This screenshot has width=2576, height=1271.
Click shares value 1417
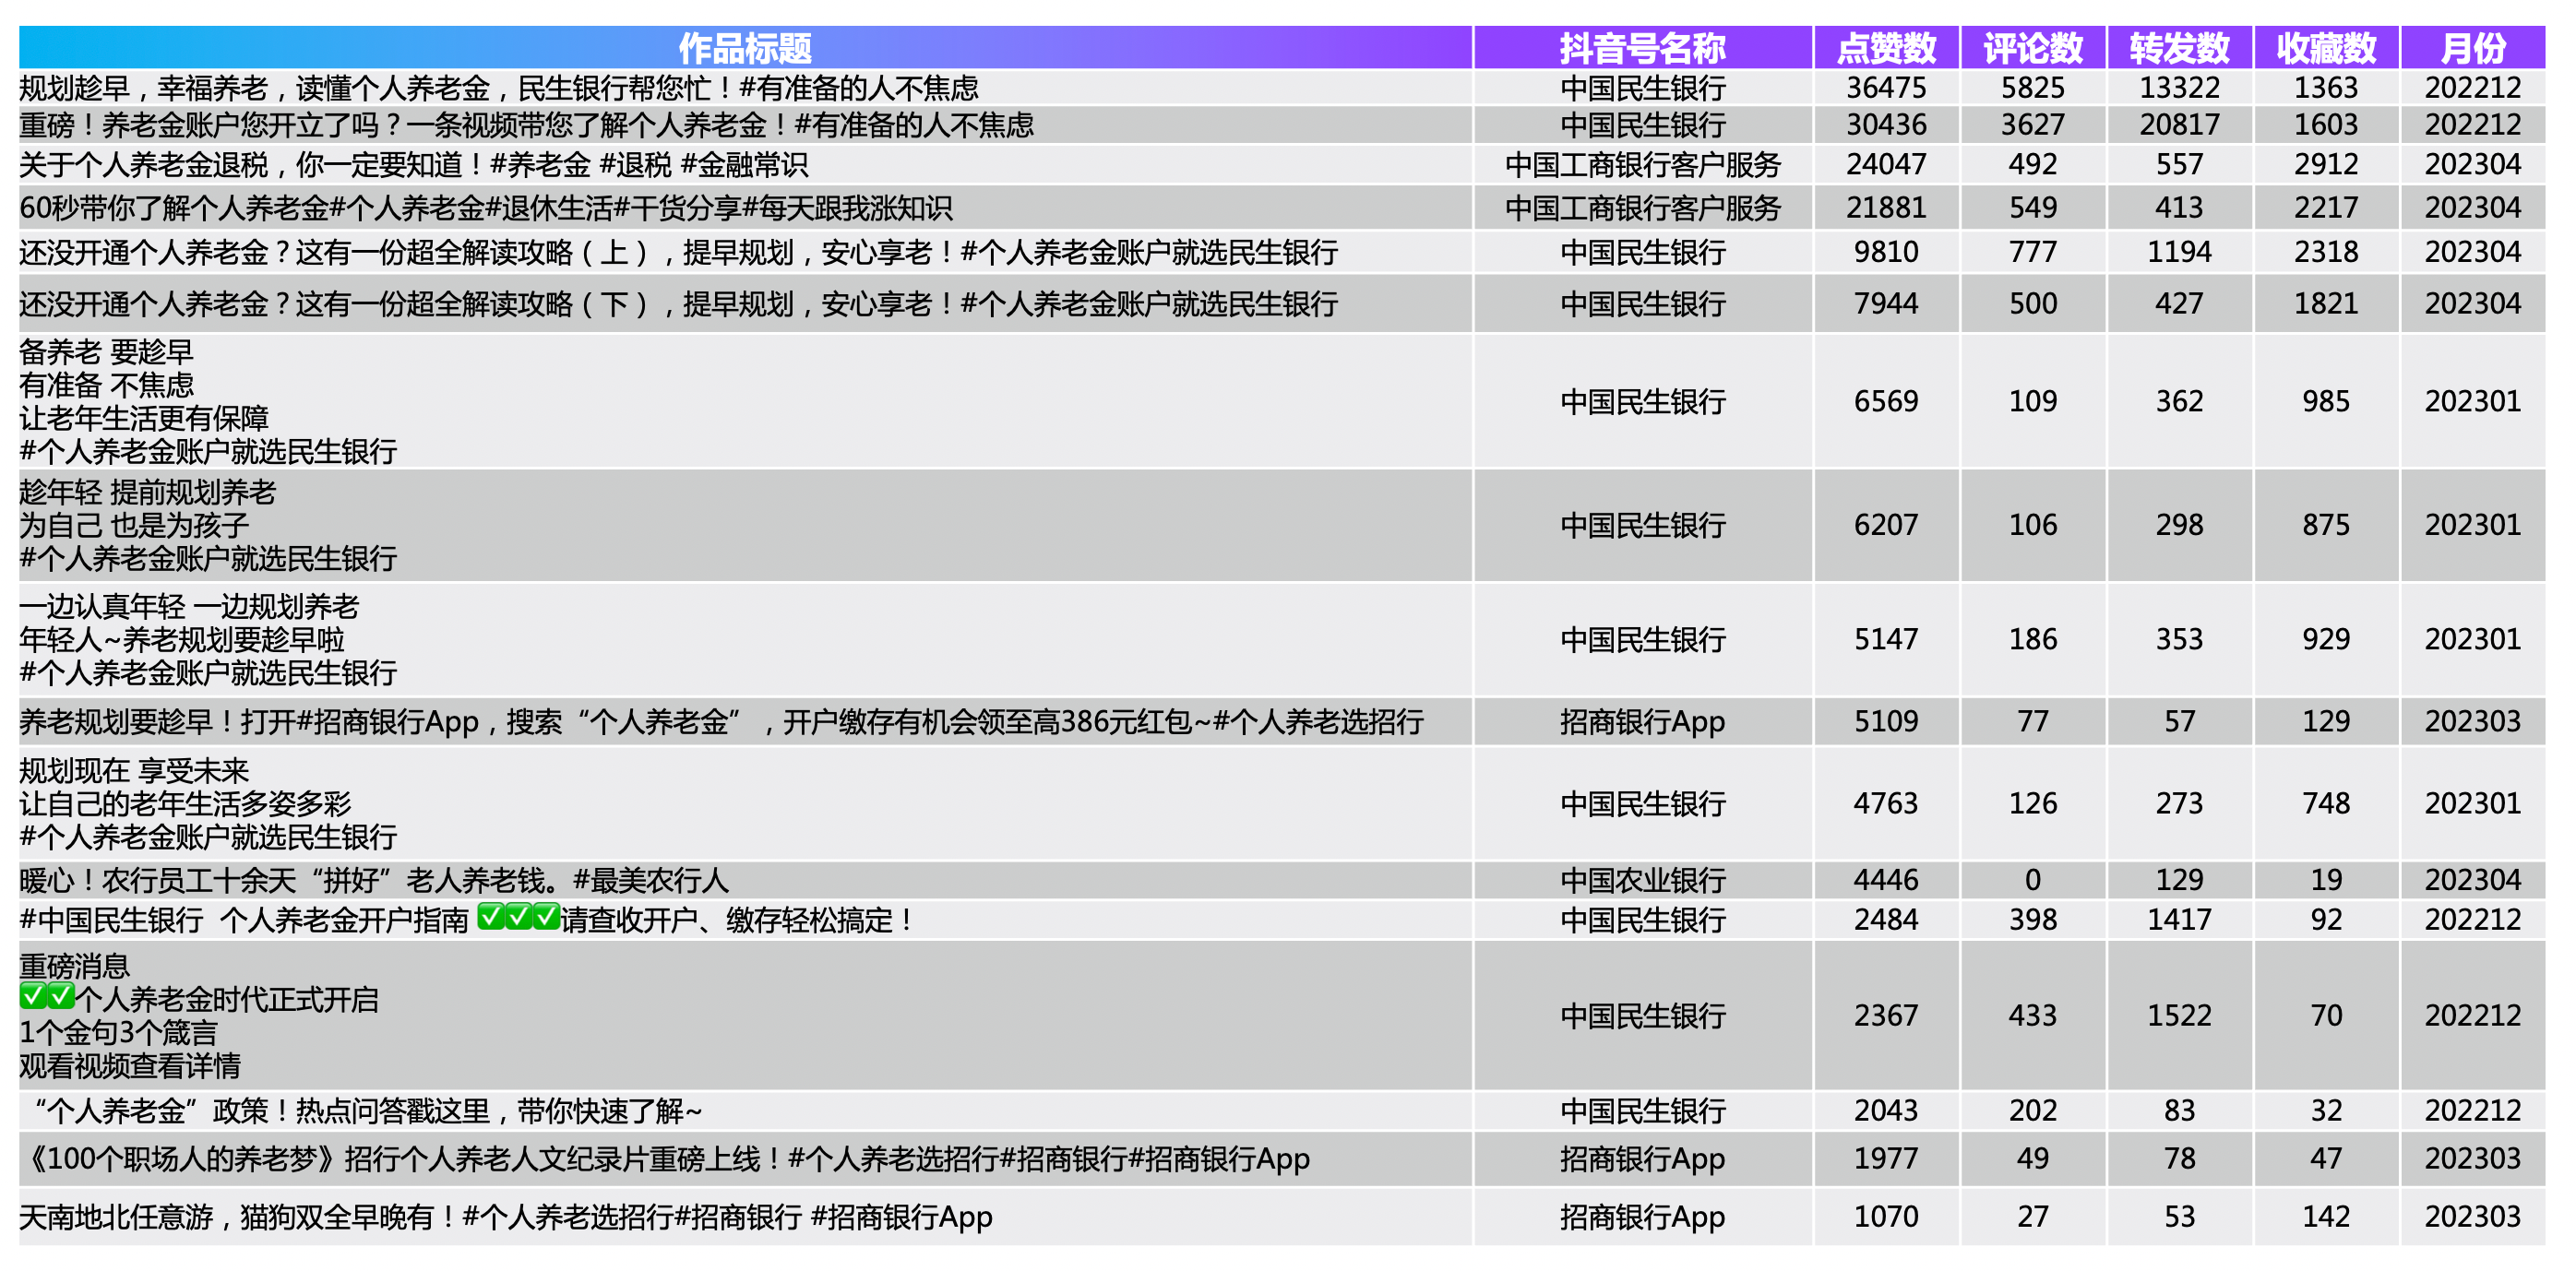[x=2179, y=919]
